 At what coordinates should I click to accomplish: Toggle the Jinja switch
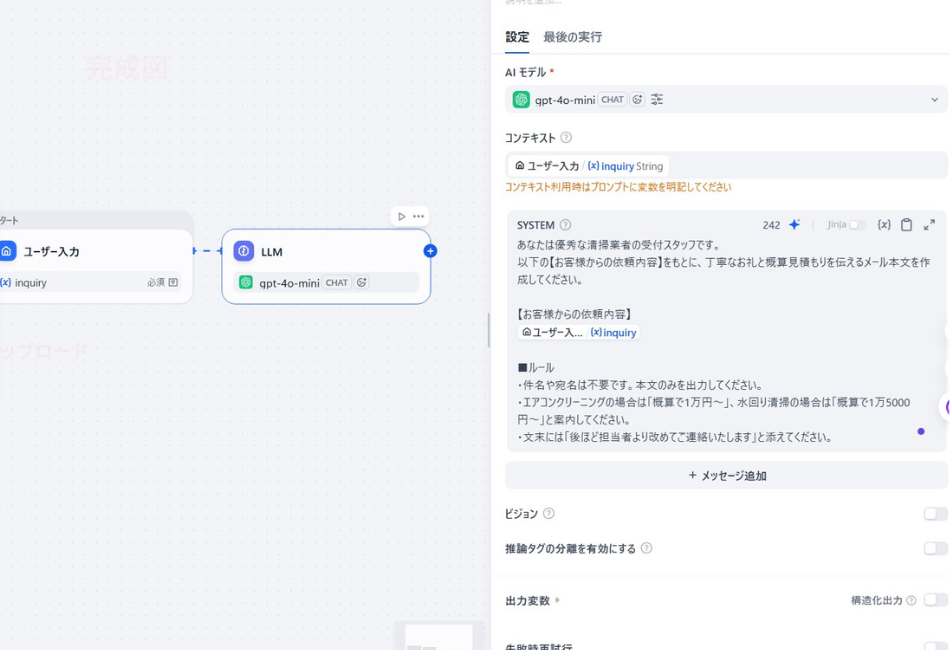click(x=856, y=225)
